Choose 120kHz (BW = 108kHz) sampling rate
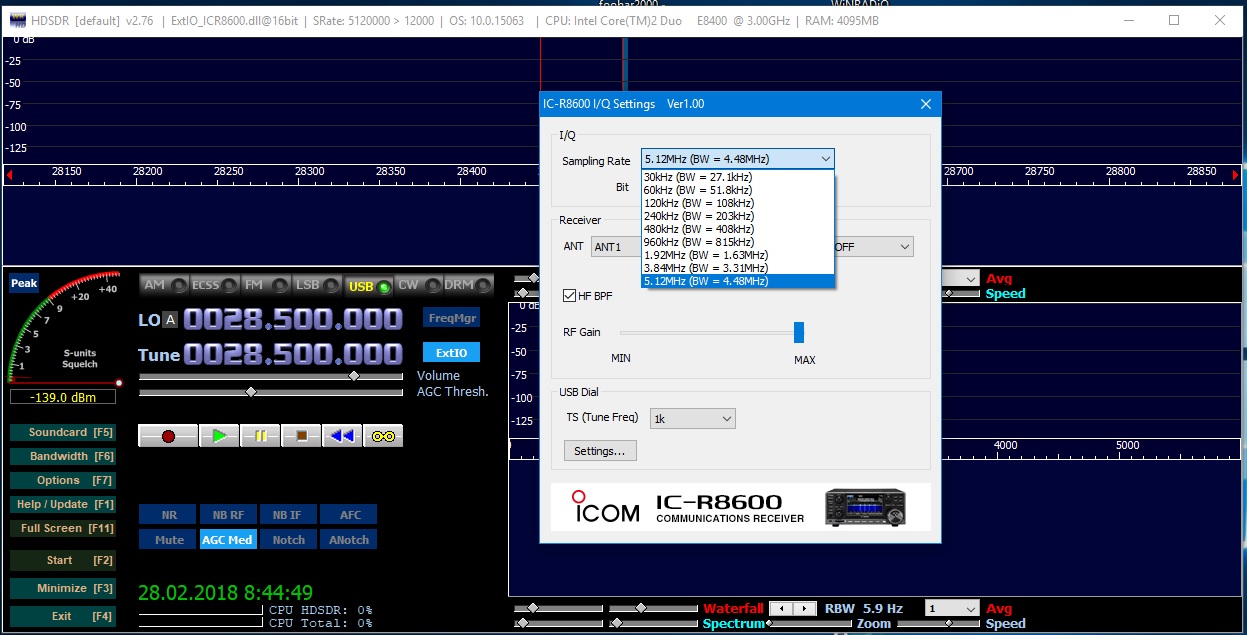Viewport: 1247px width, 635px height. [x=738, y=203]
